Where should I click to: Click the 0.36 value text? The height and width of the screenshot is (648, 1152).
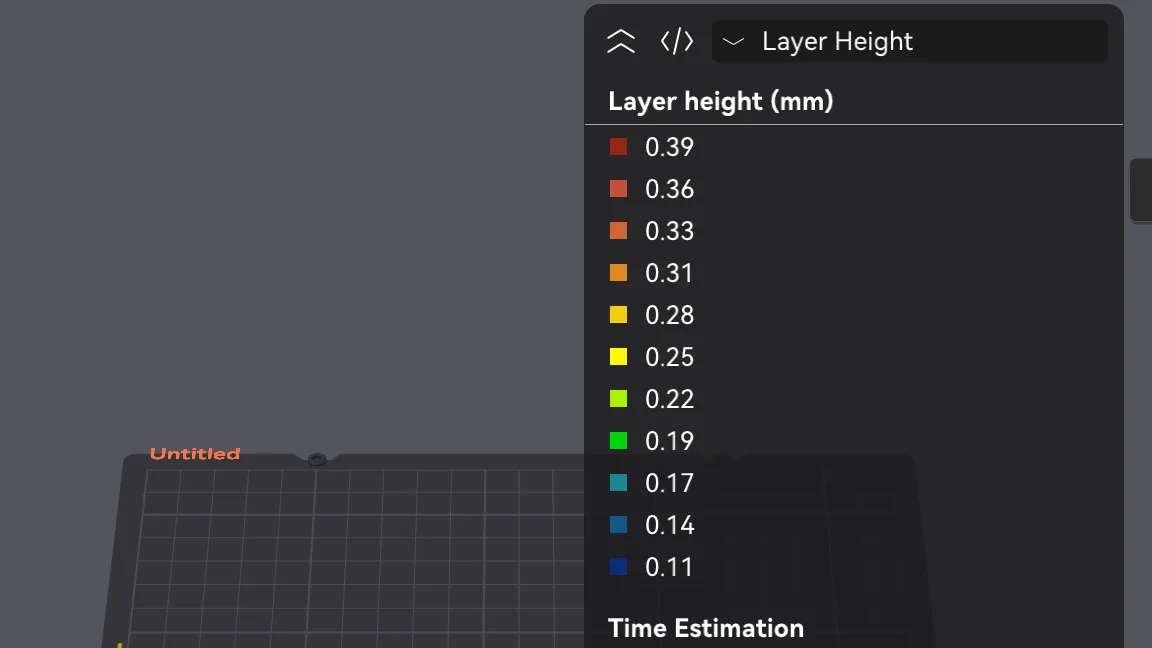click(669, 189)
